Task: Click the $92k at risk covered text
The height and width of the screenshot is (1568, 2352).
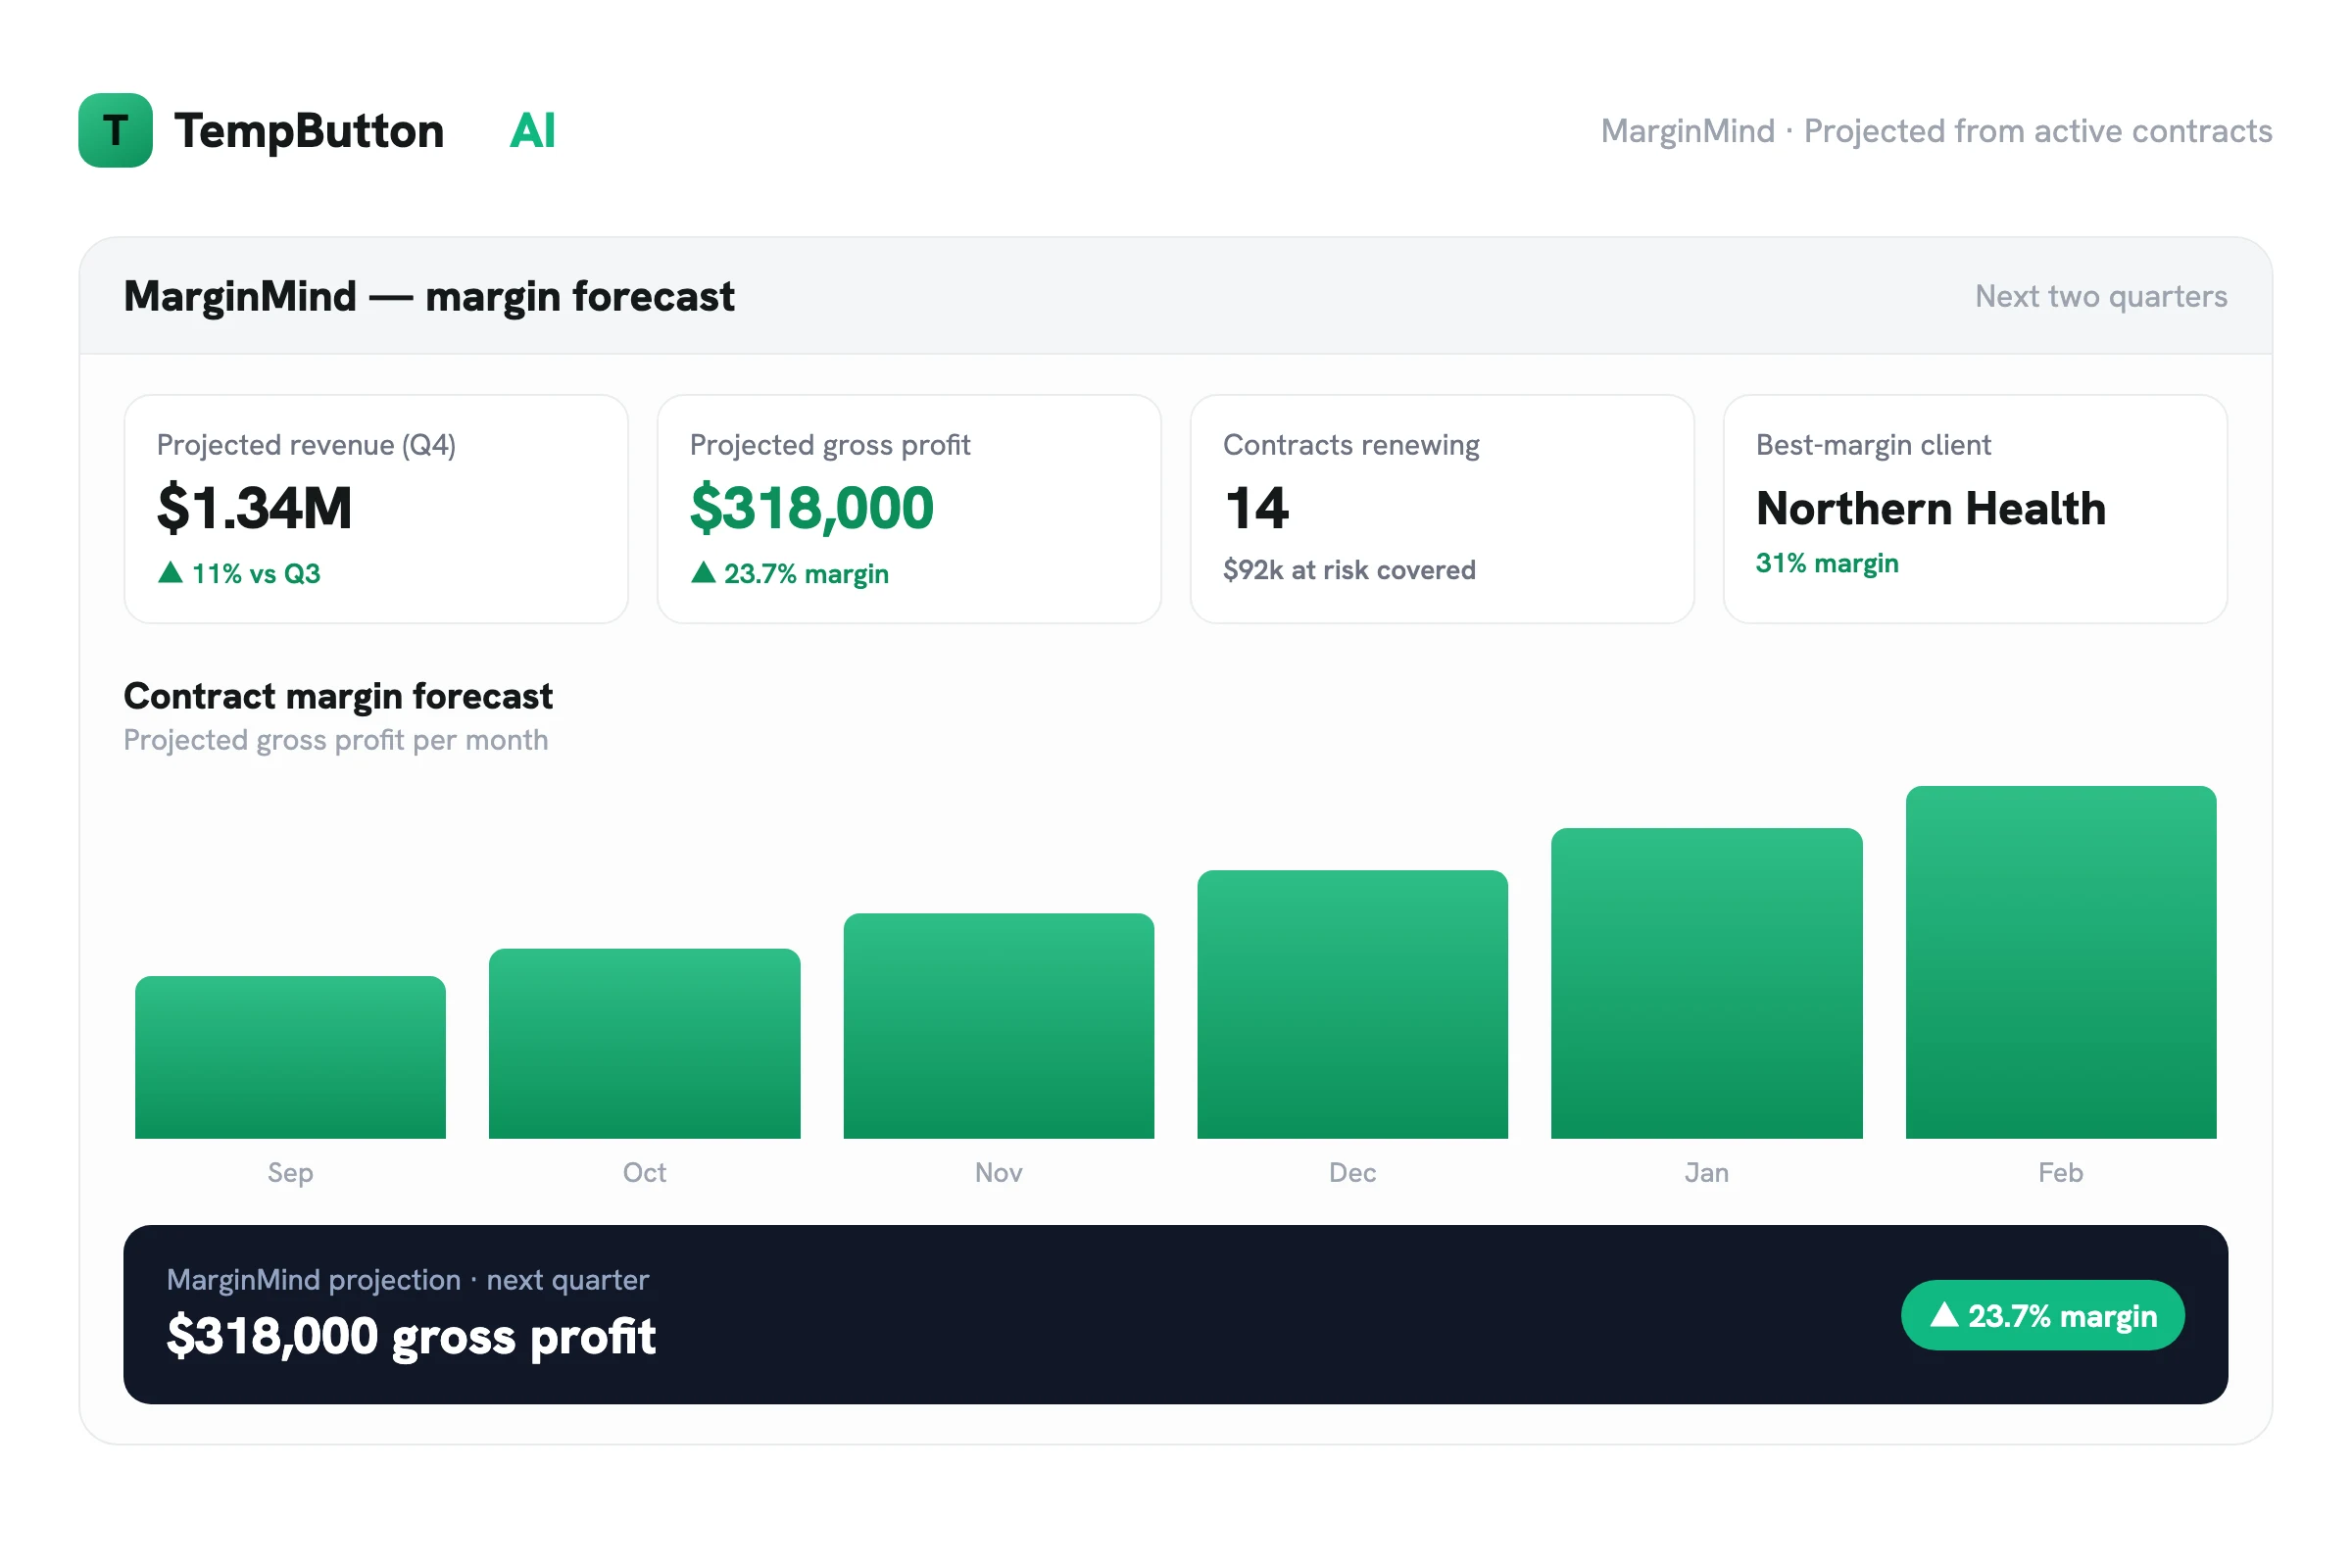Action: [1349, 570]
